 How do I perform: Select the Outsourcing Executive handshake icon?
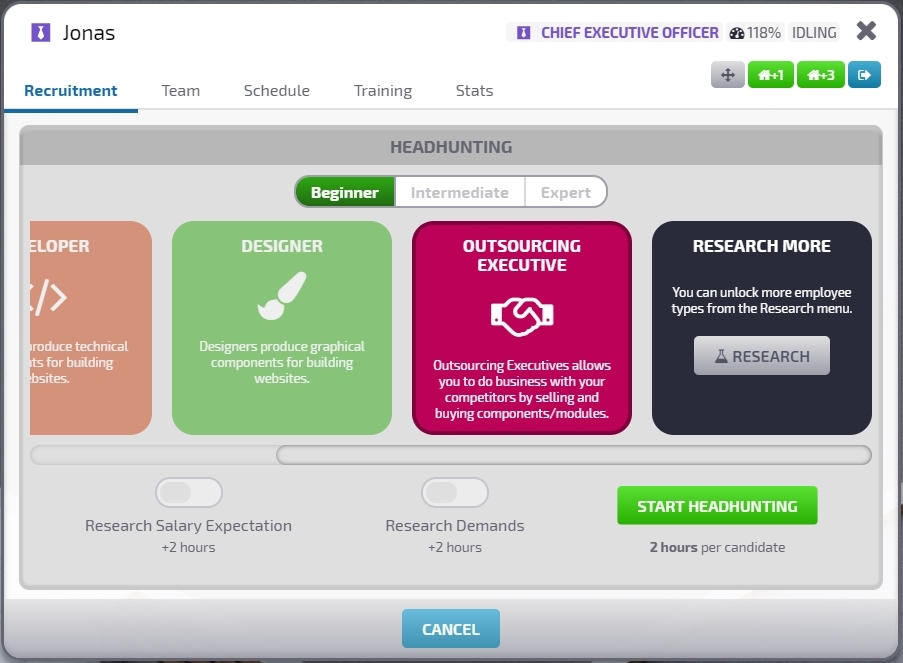pyautogui.click(x=521, y=317)
